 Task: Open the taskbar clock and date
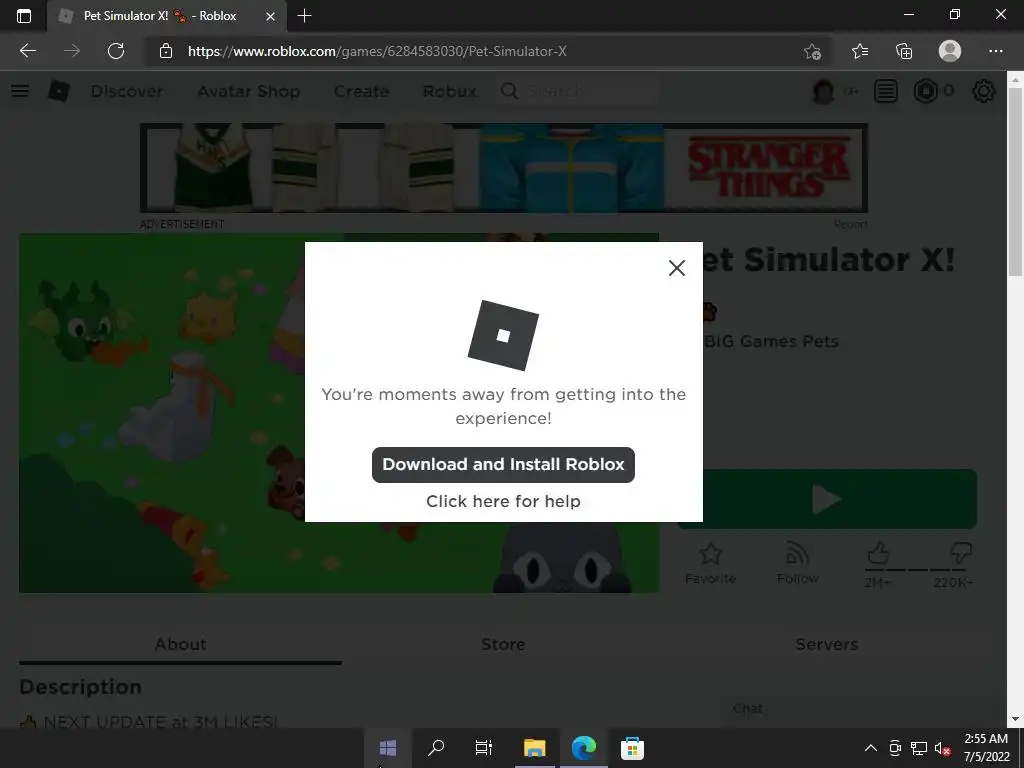pyautogui.click(x=986, y=748)
